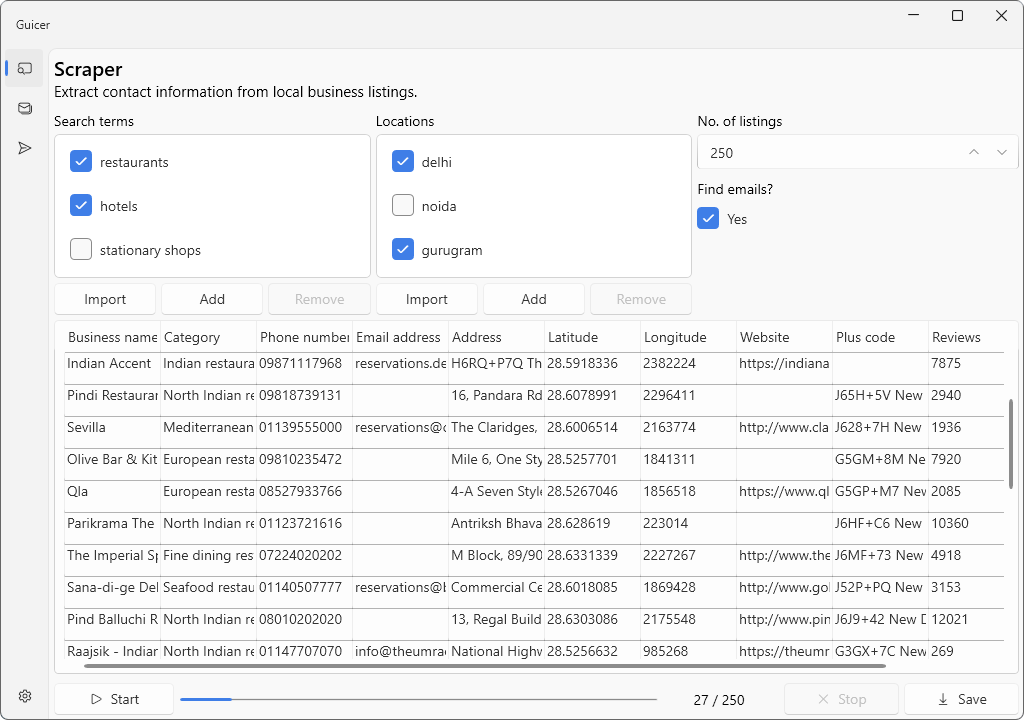Open the mail icon page in the sidebar
This screenshot has height=720, width=1024.
point(25,108)
